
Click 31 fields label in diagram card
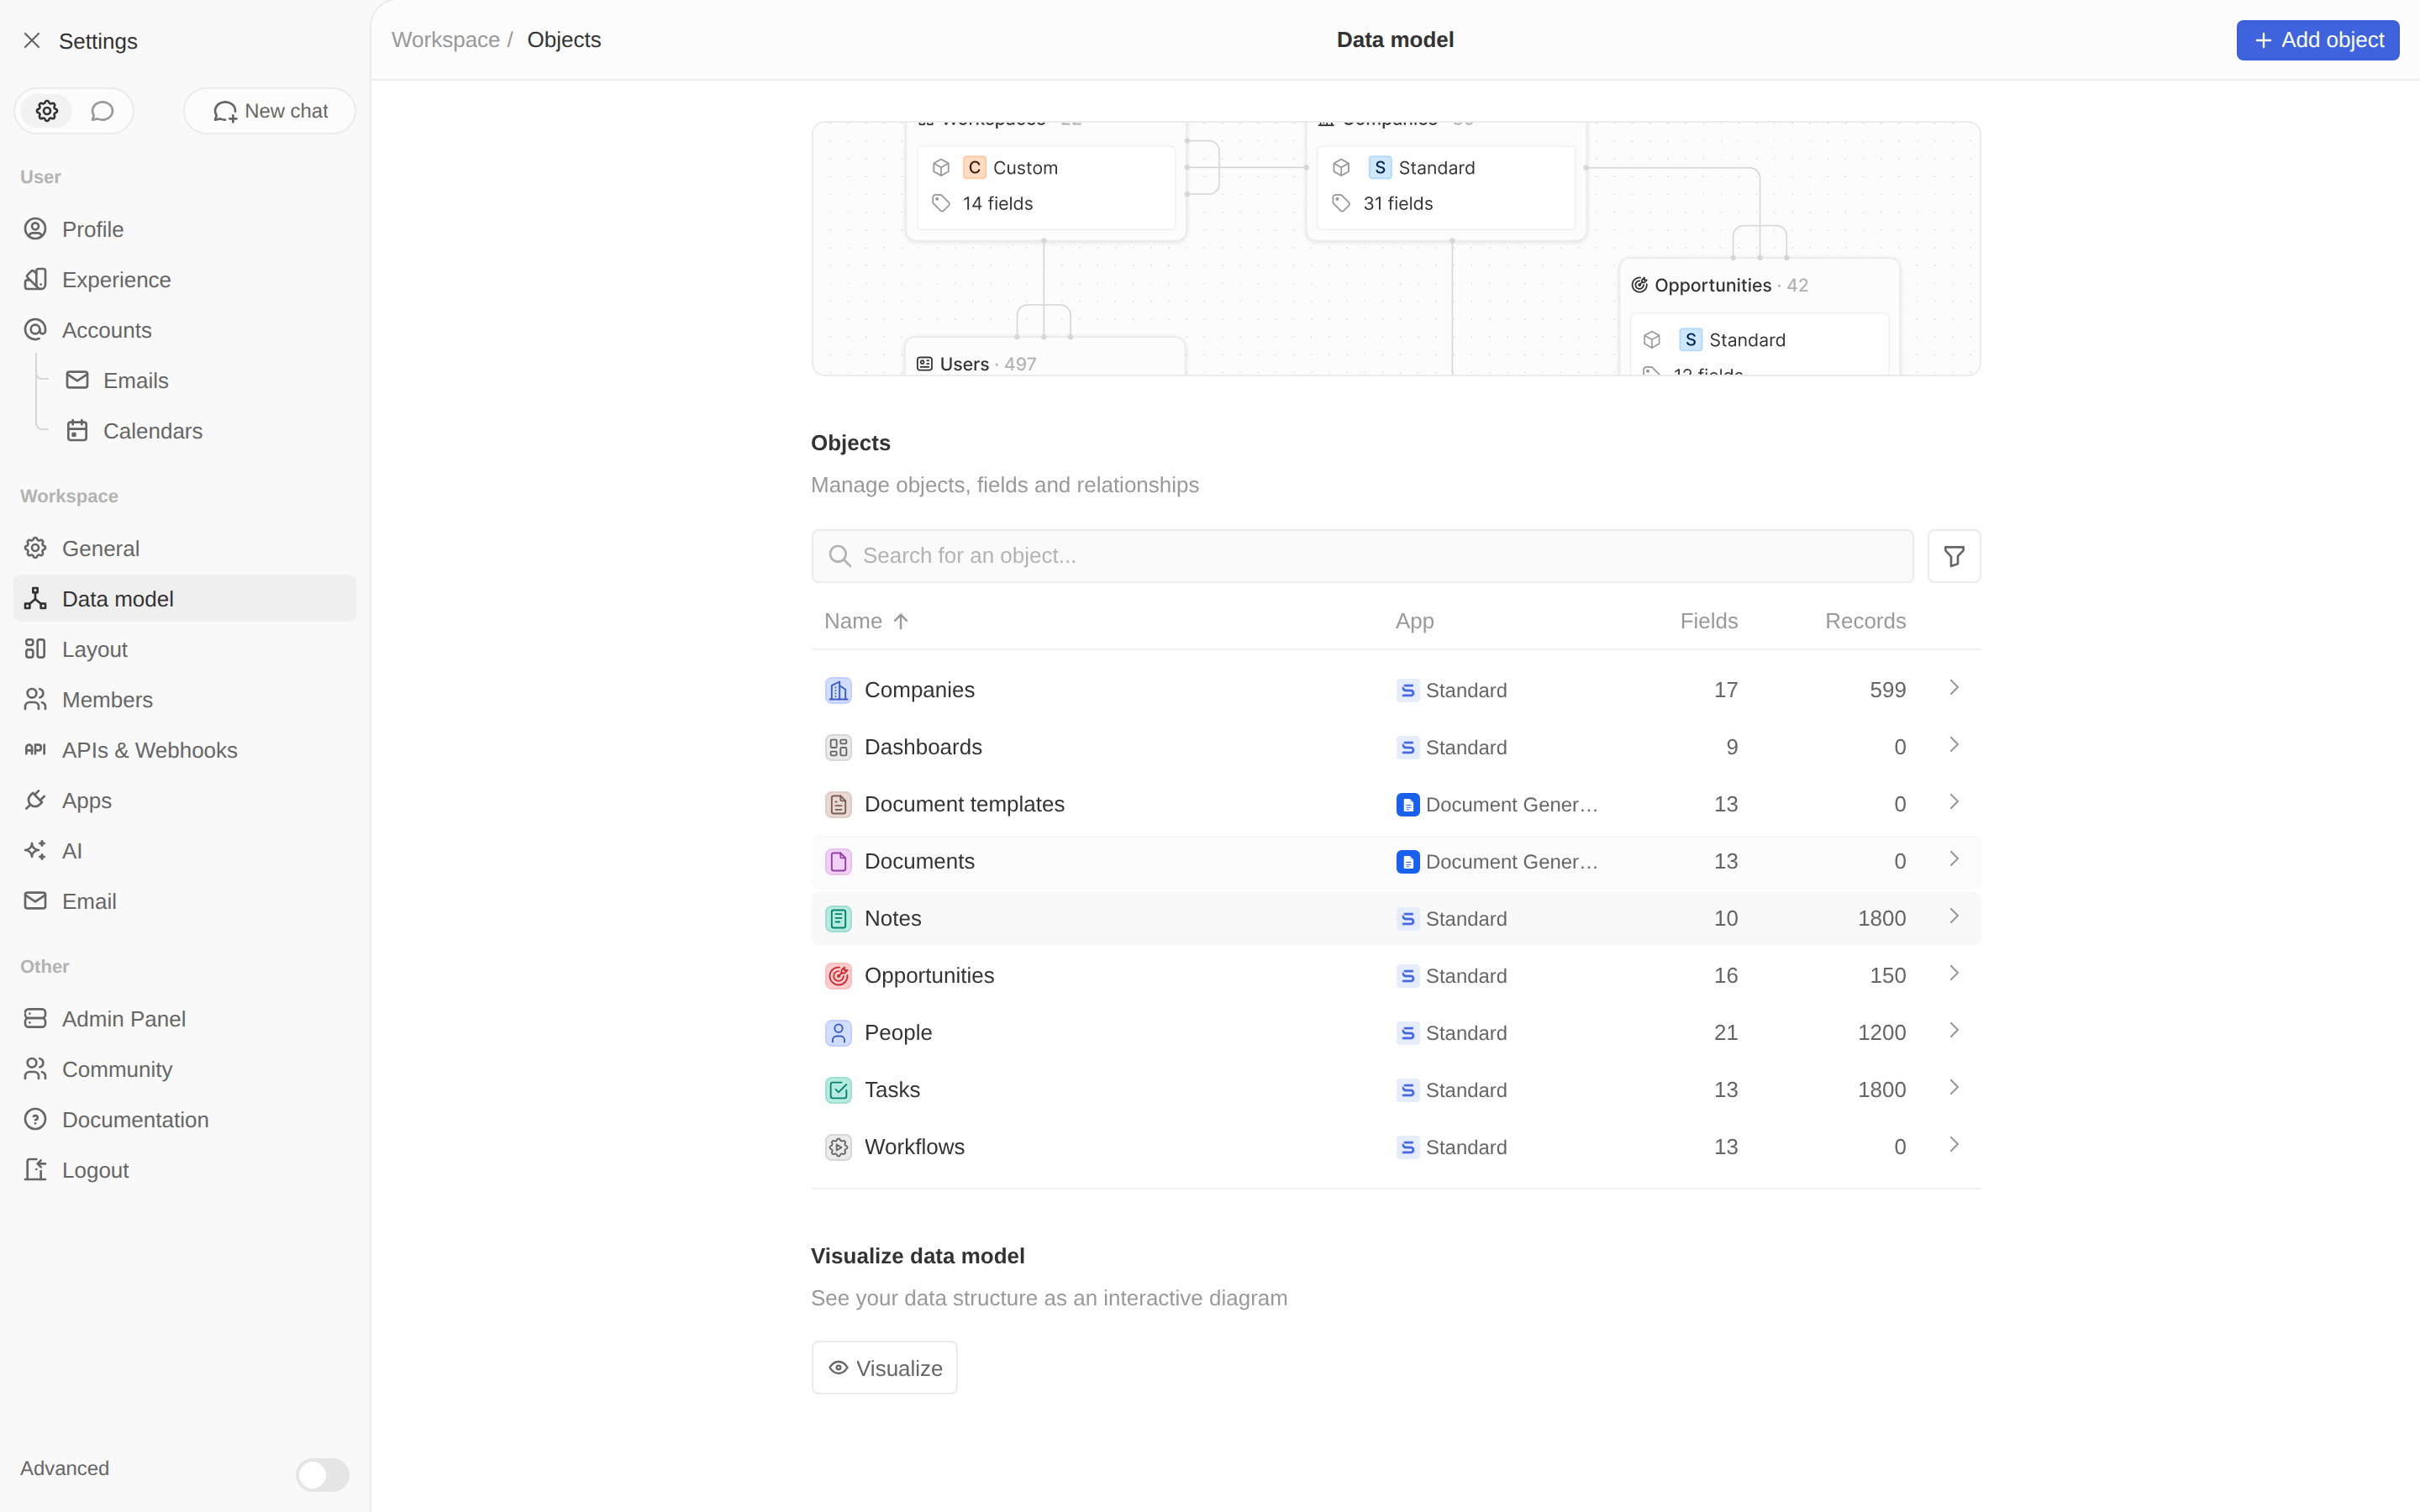click(1397, 203)
